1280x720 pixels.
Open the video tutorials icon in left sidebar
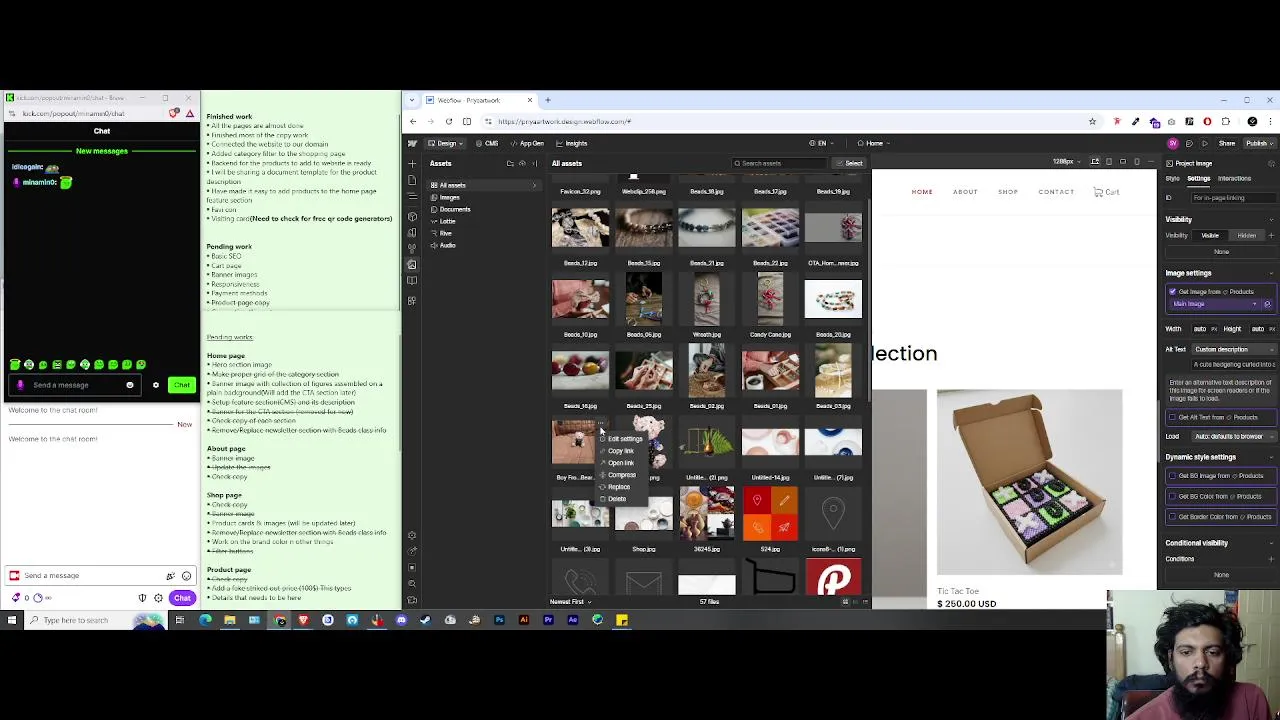[412, 600]
